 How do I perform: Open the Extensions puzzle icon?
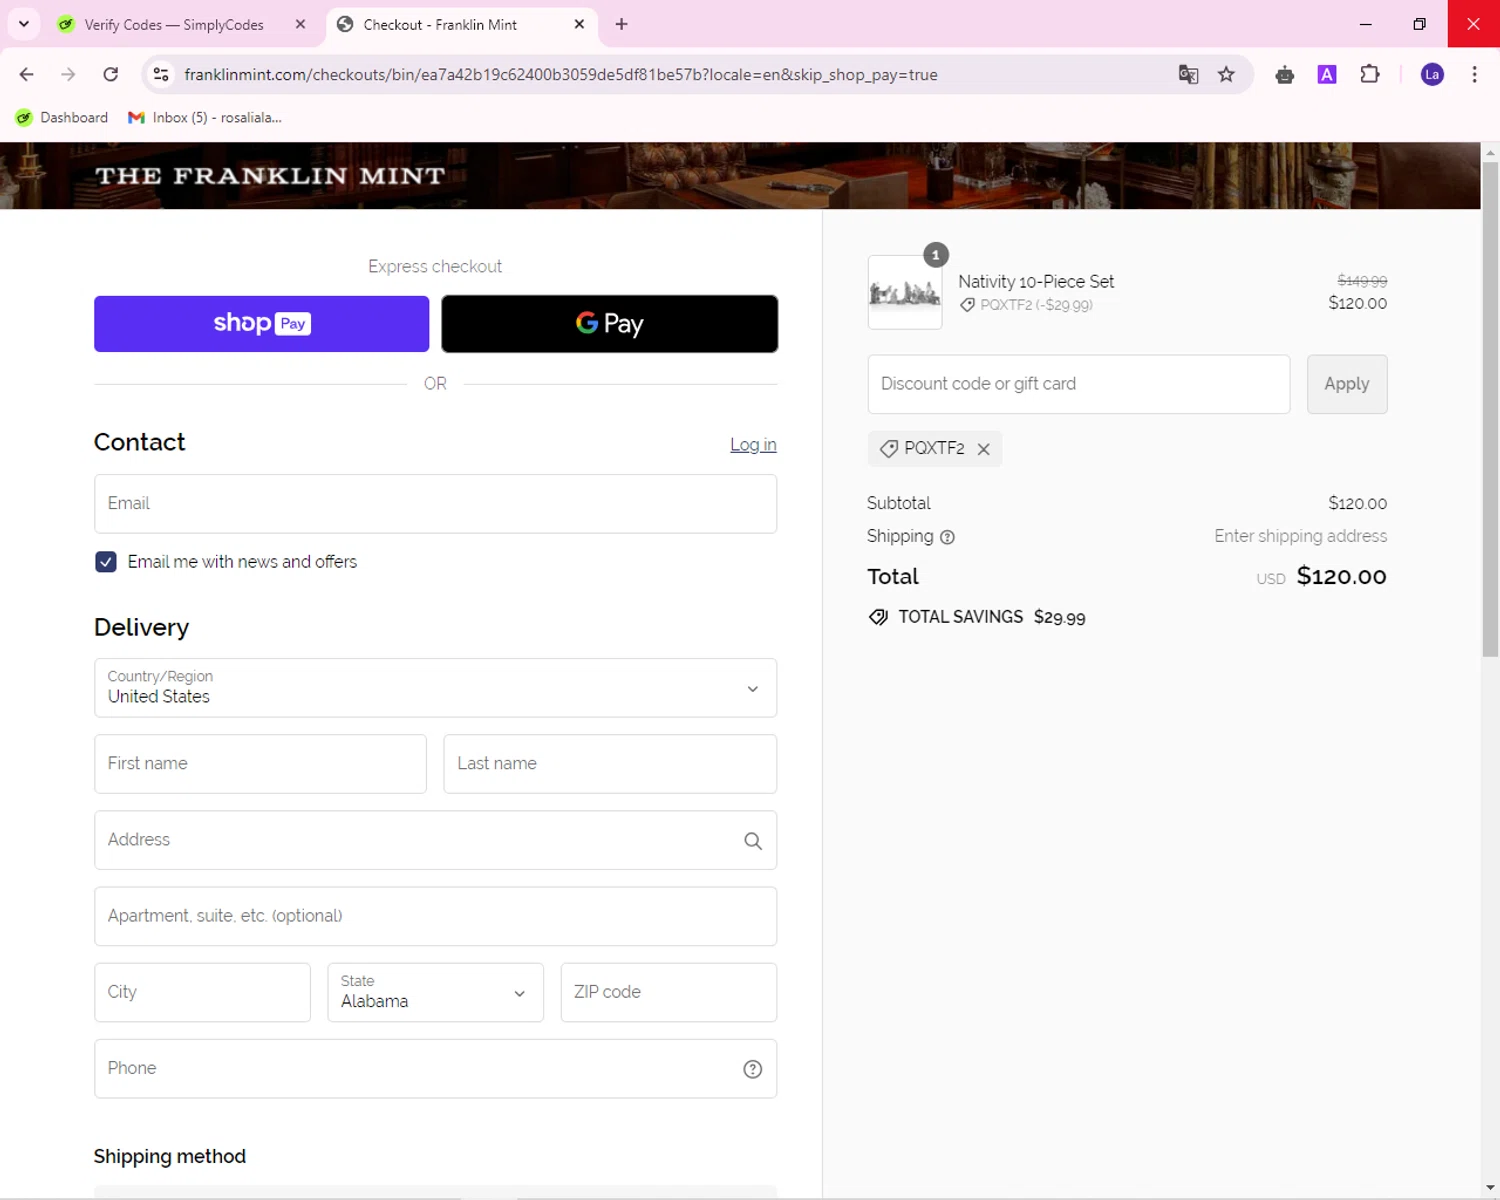(x=1370, y=75)
